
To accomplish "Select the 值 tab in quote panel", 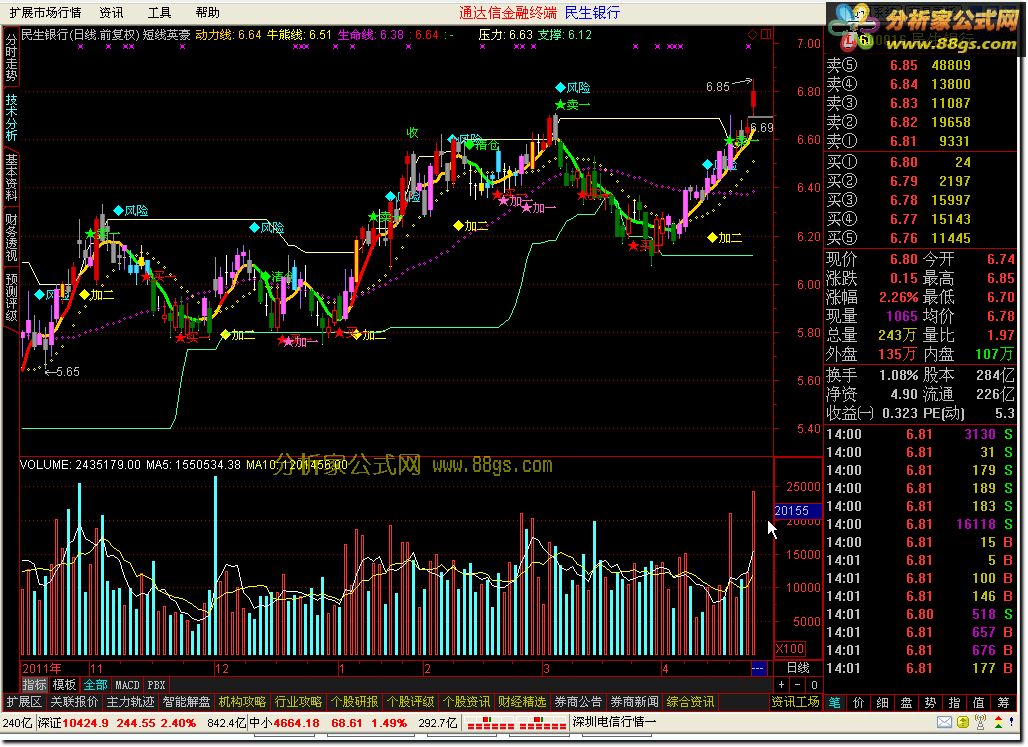I will [979, 702].
